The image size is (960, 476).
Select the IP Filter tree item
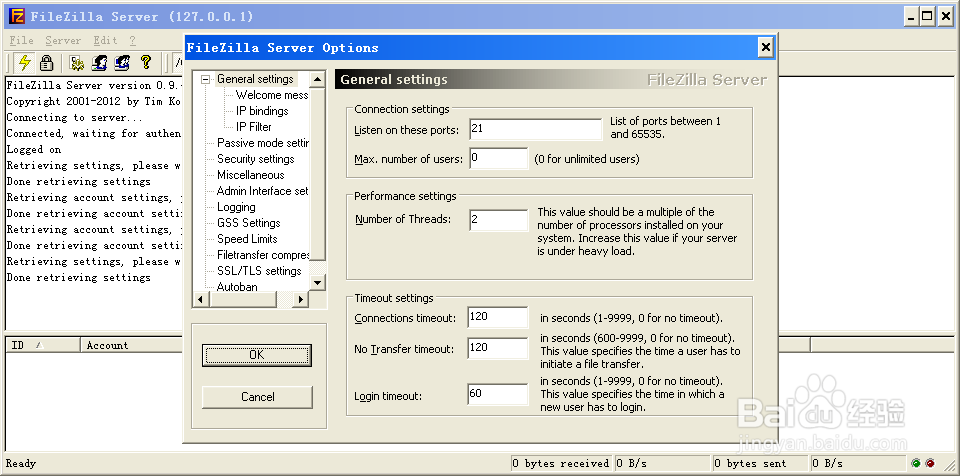(x=253, y=127)
